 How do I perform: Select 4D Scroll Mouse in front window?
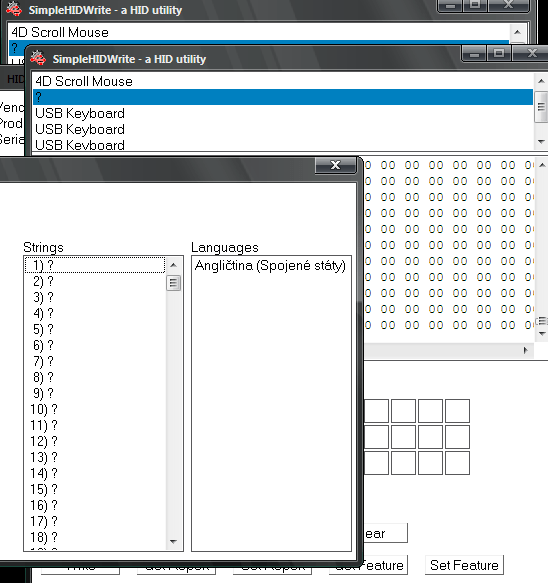point(283,81)
